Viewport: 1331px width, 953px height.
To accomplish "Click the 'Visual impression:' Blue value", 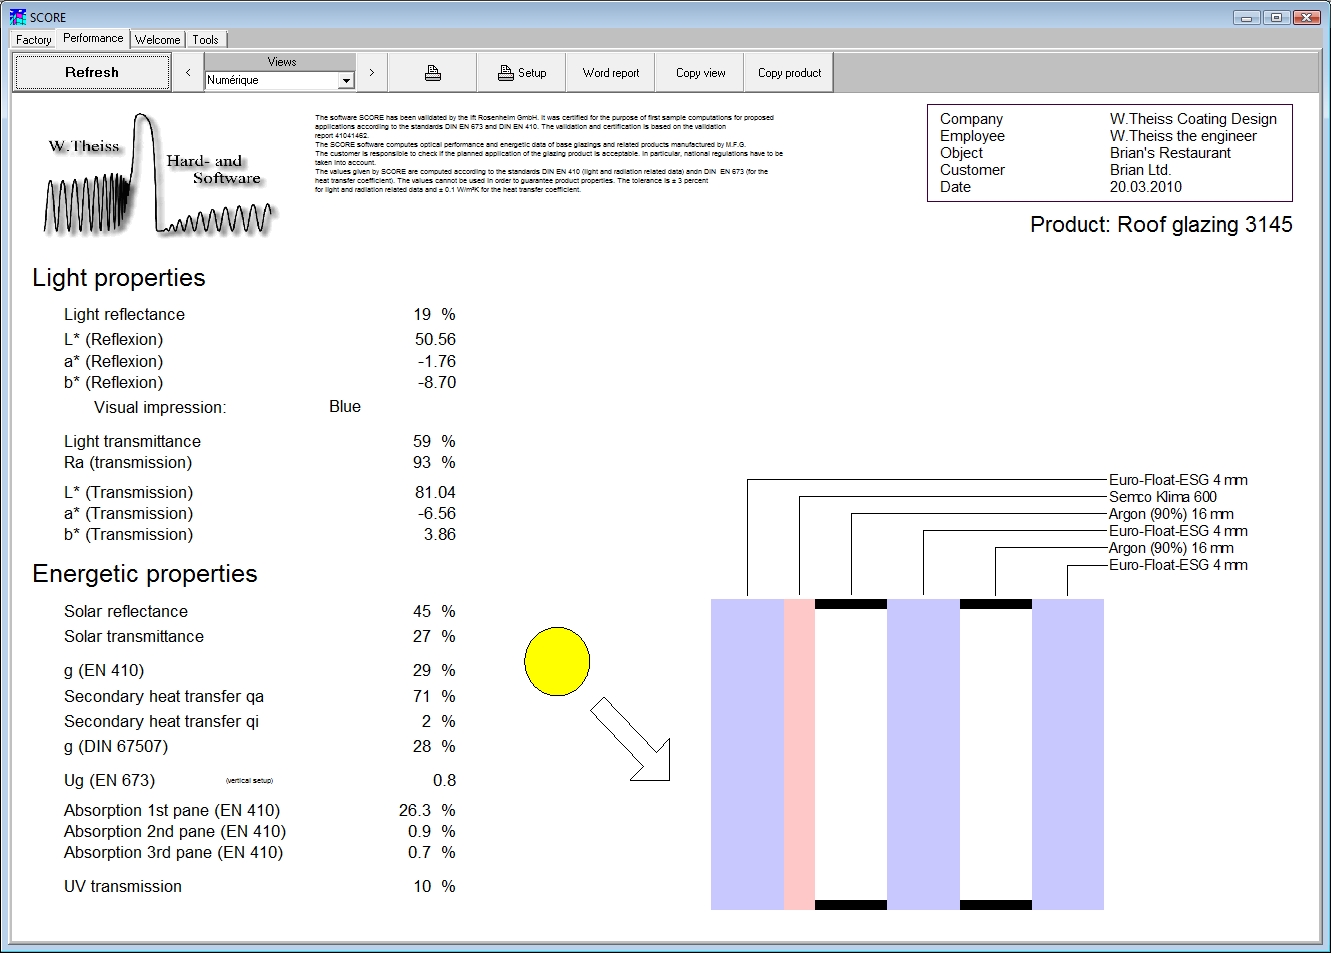I will click(345, 406).
